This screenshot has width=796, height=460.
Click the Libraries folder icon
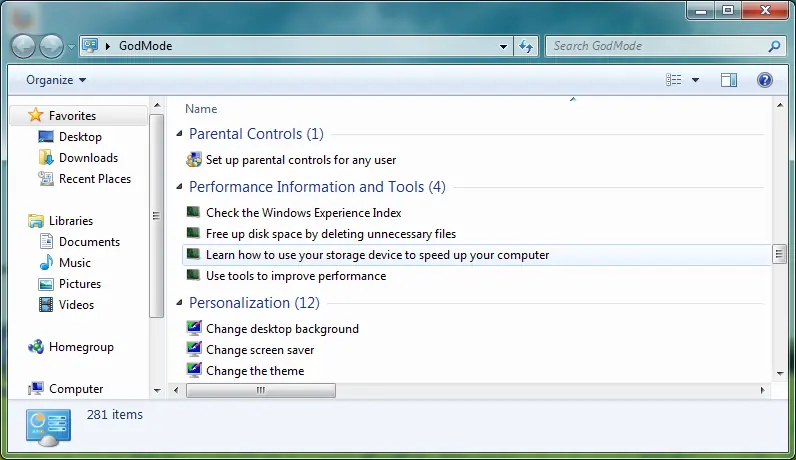coord(36,221)
